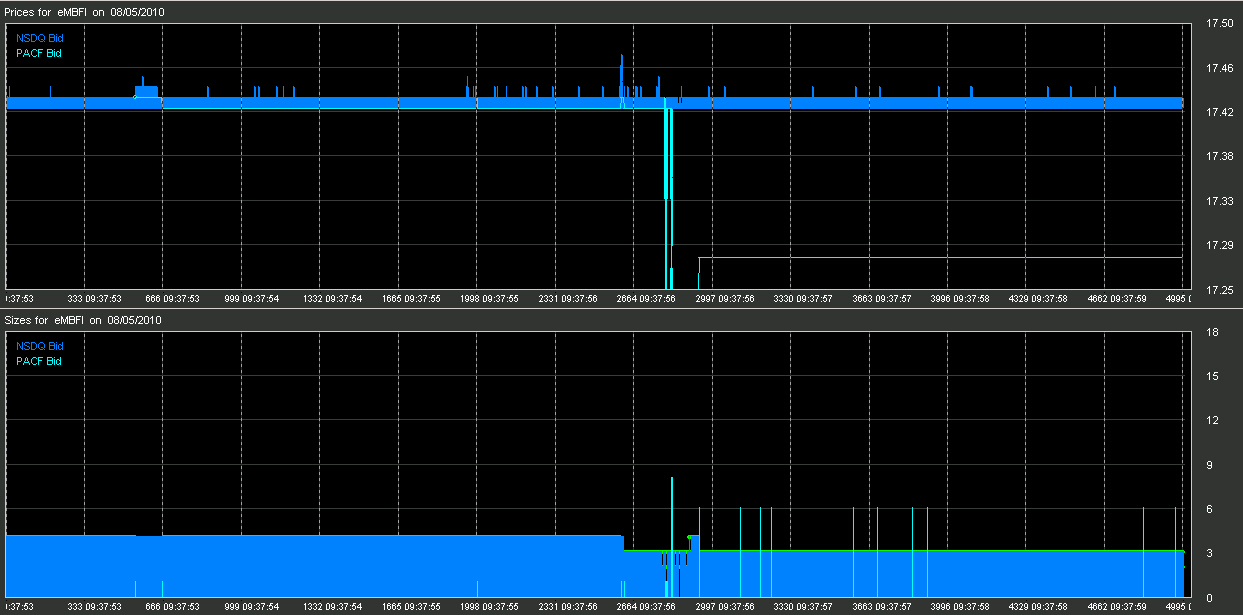Click the "Sizes for eMBFI on 08/05/2010" chart title
Image resolution: width=1243 pixels, height=615 pixels.
(x=84, y=320)
